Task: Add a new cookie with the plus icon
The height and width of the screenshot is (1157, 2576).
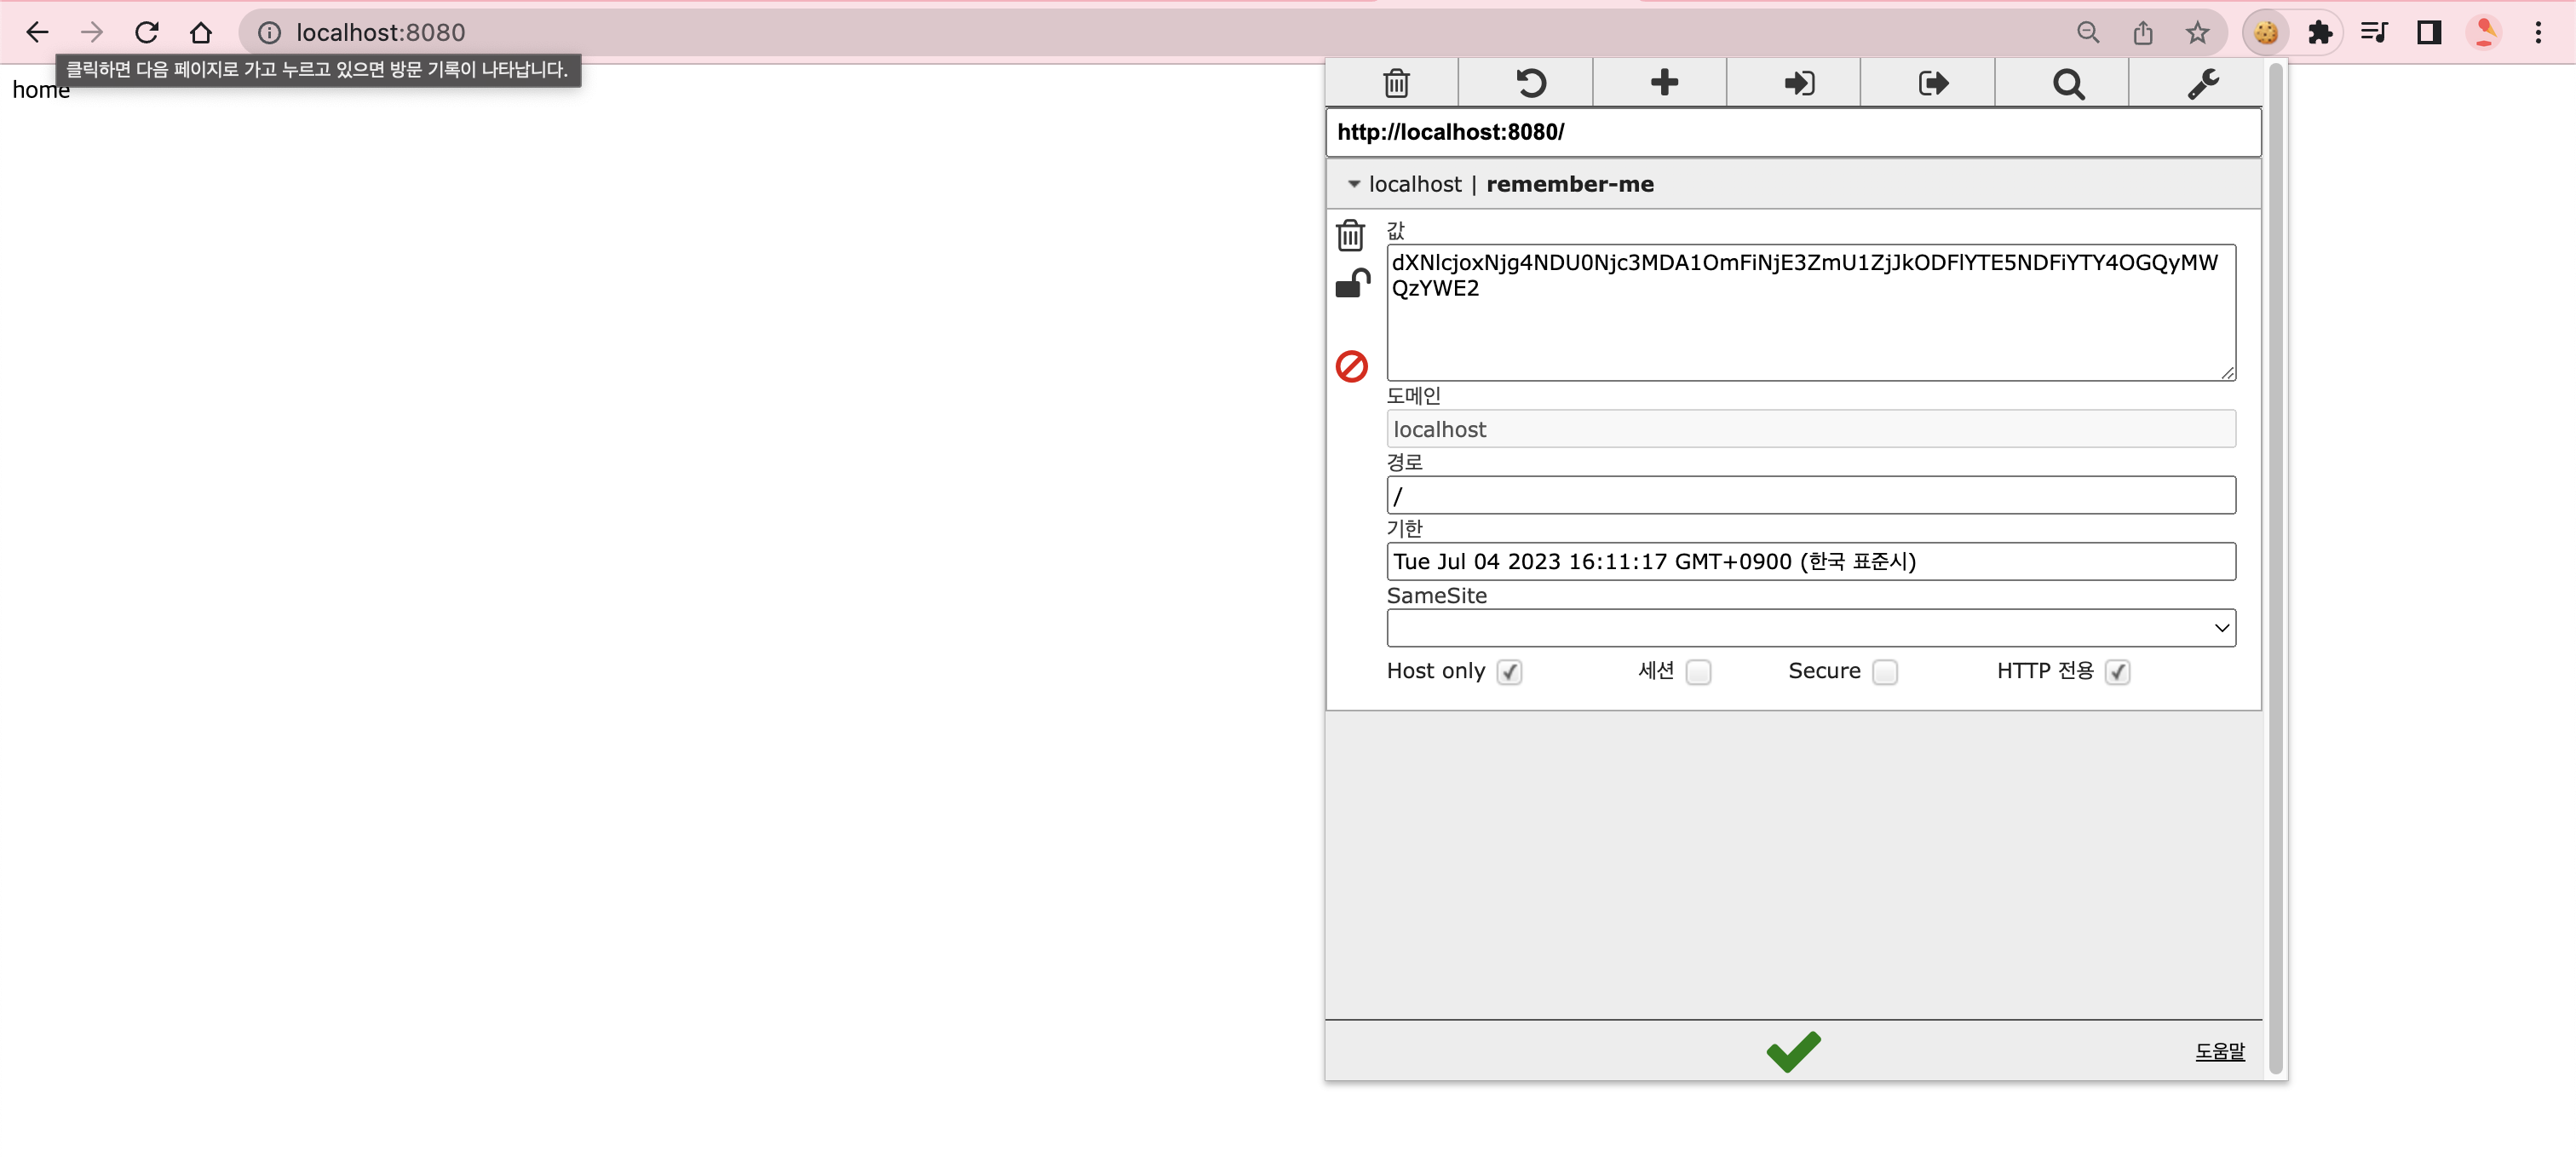Action: point(1664,83)
